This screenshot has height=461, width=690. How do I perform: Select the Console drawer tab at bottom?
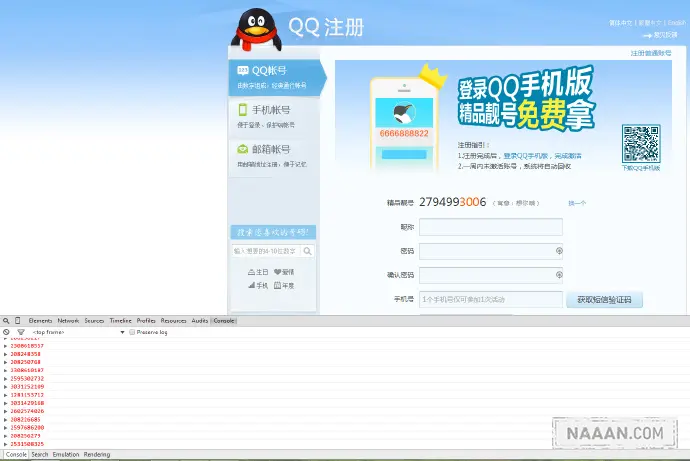[x=16, y=454]
